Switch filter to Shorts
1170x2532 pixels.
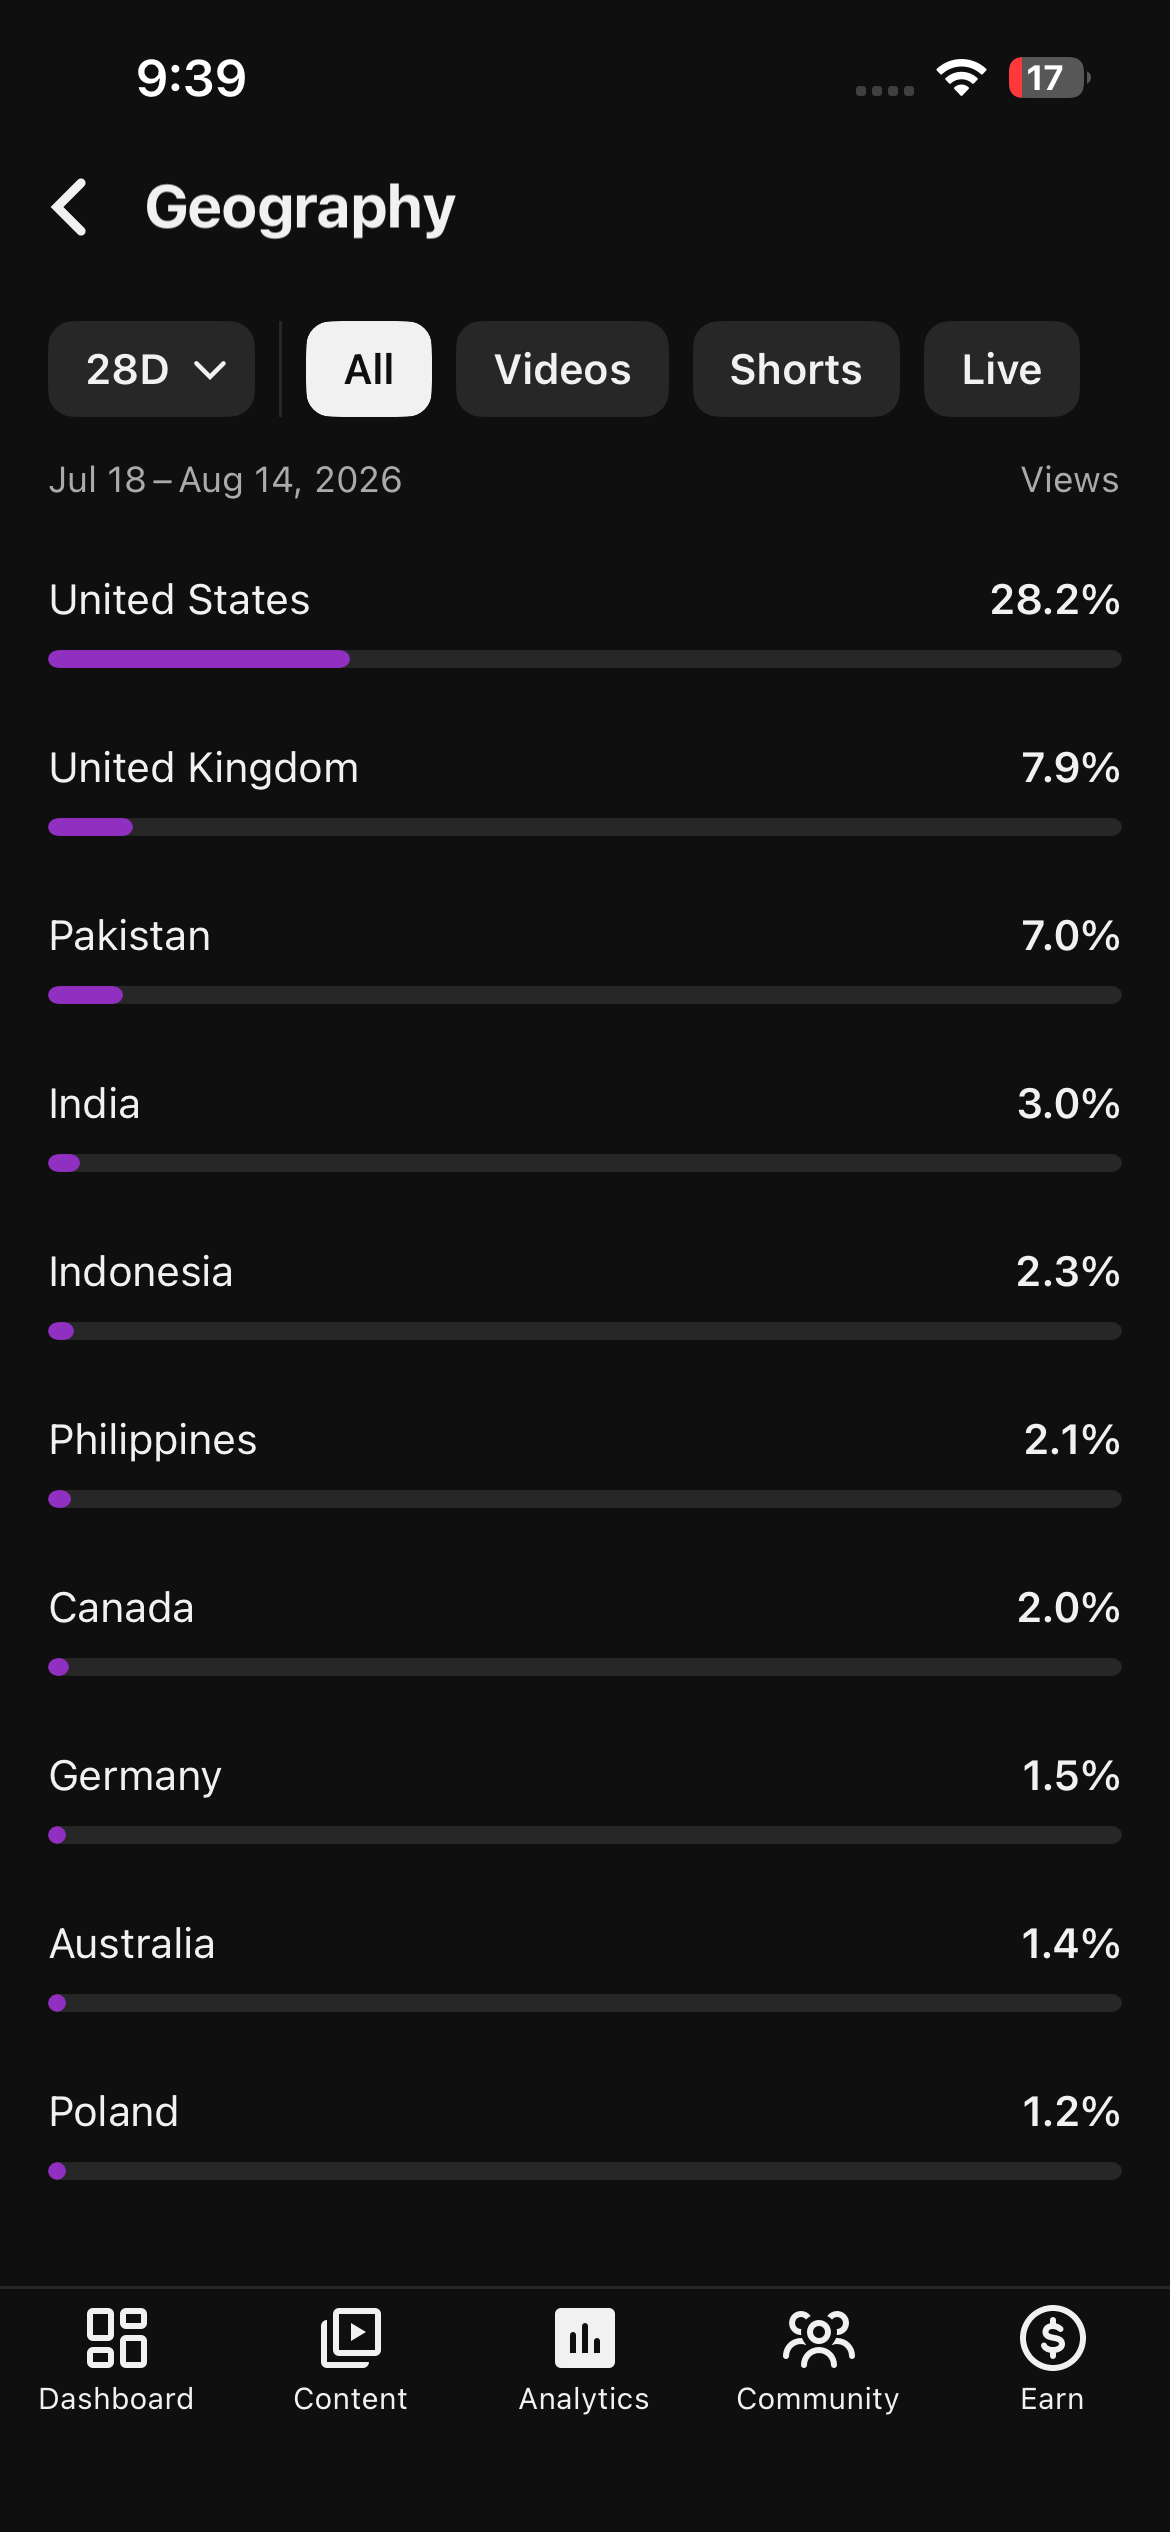pos(796,369)
